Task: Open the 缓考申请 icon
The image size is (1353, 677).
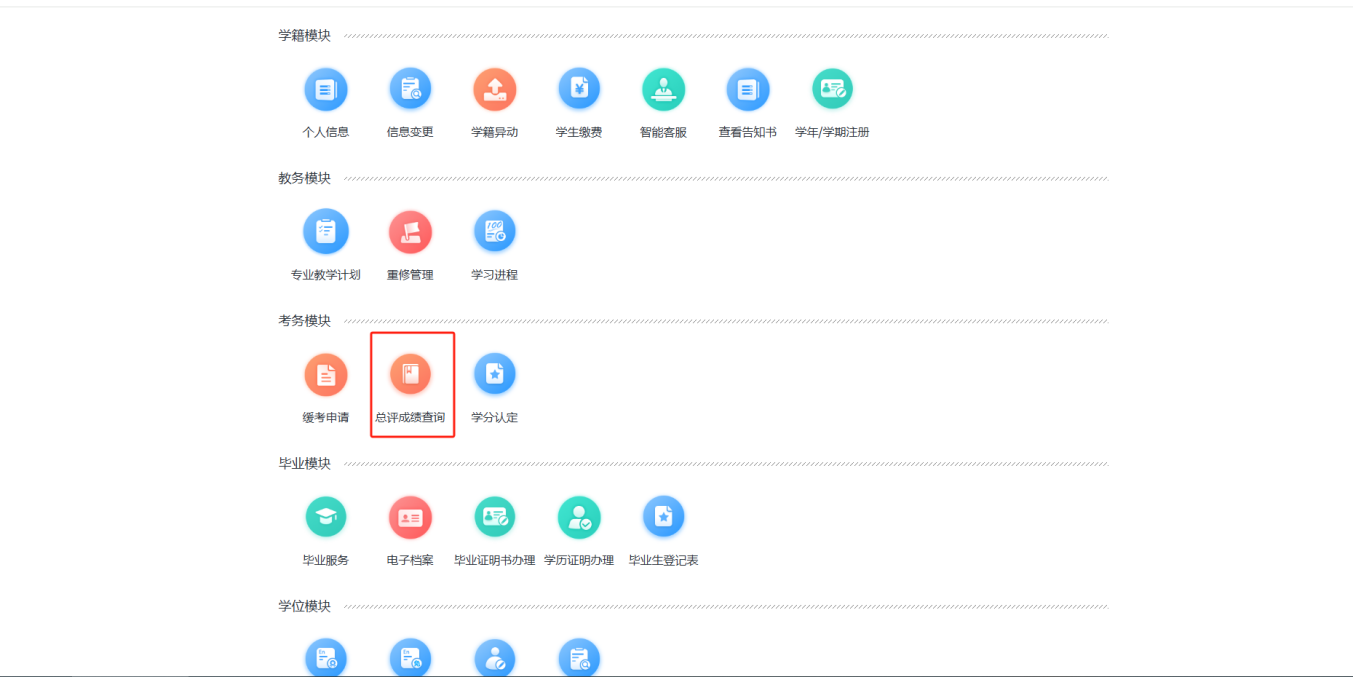Action: [x=325, y=375]
